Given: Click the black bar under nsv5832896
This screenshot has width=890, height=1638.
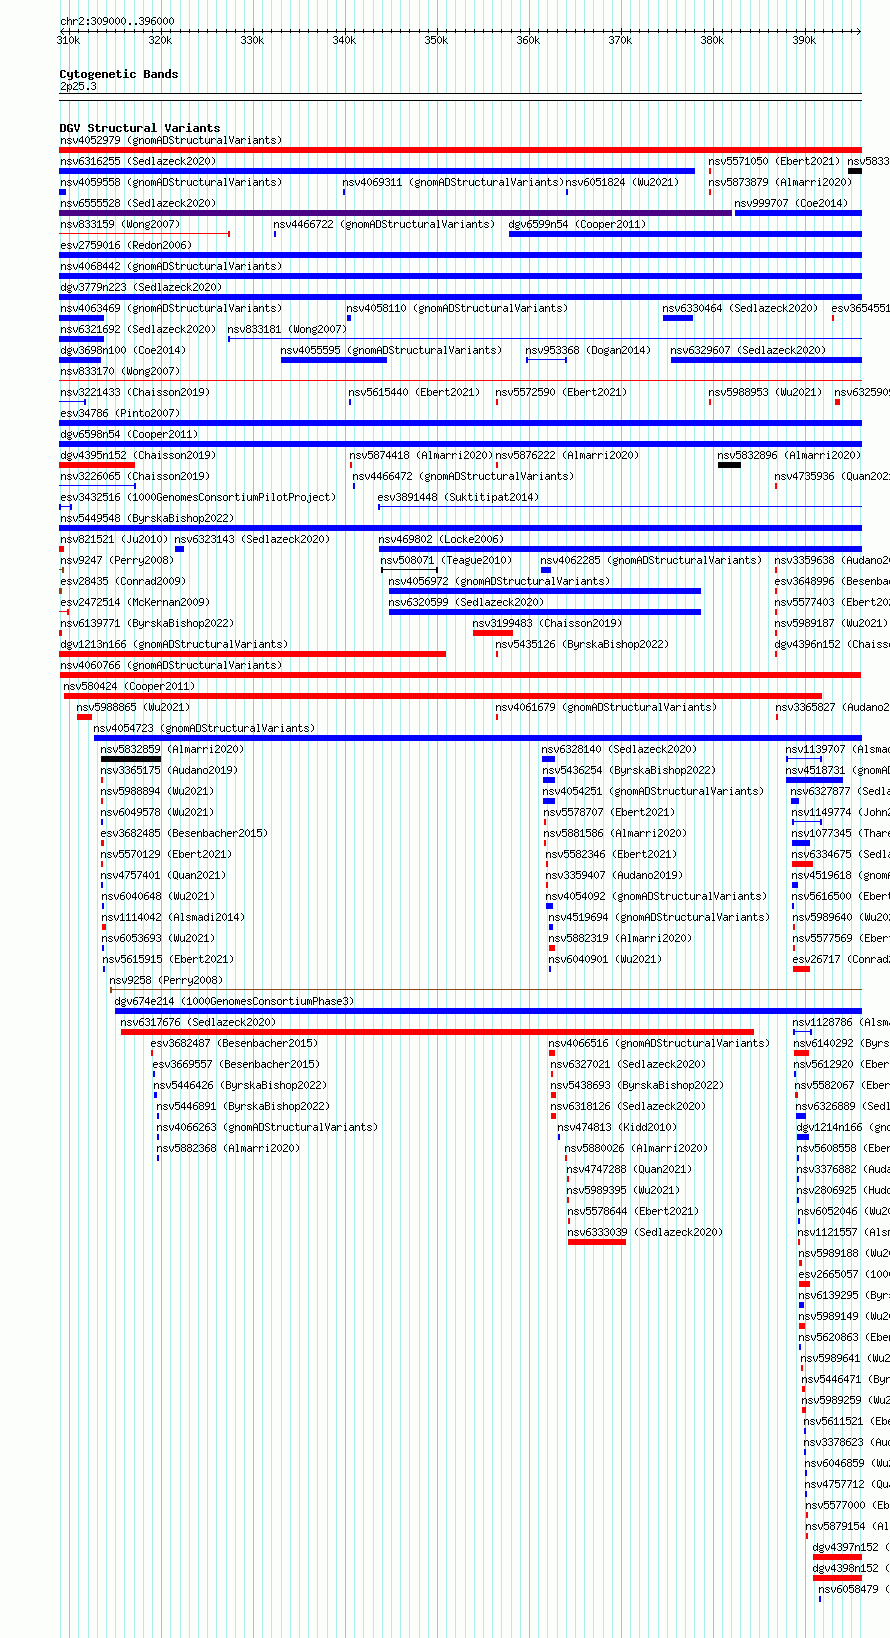Looking at the screenshot, I should 729,465.
